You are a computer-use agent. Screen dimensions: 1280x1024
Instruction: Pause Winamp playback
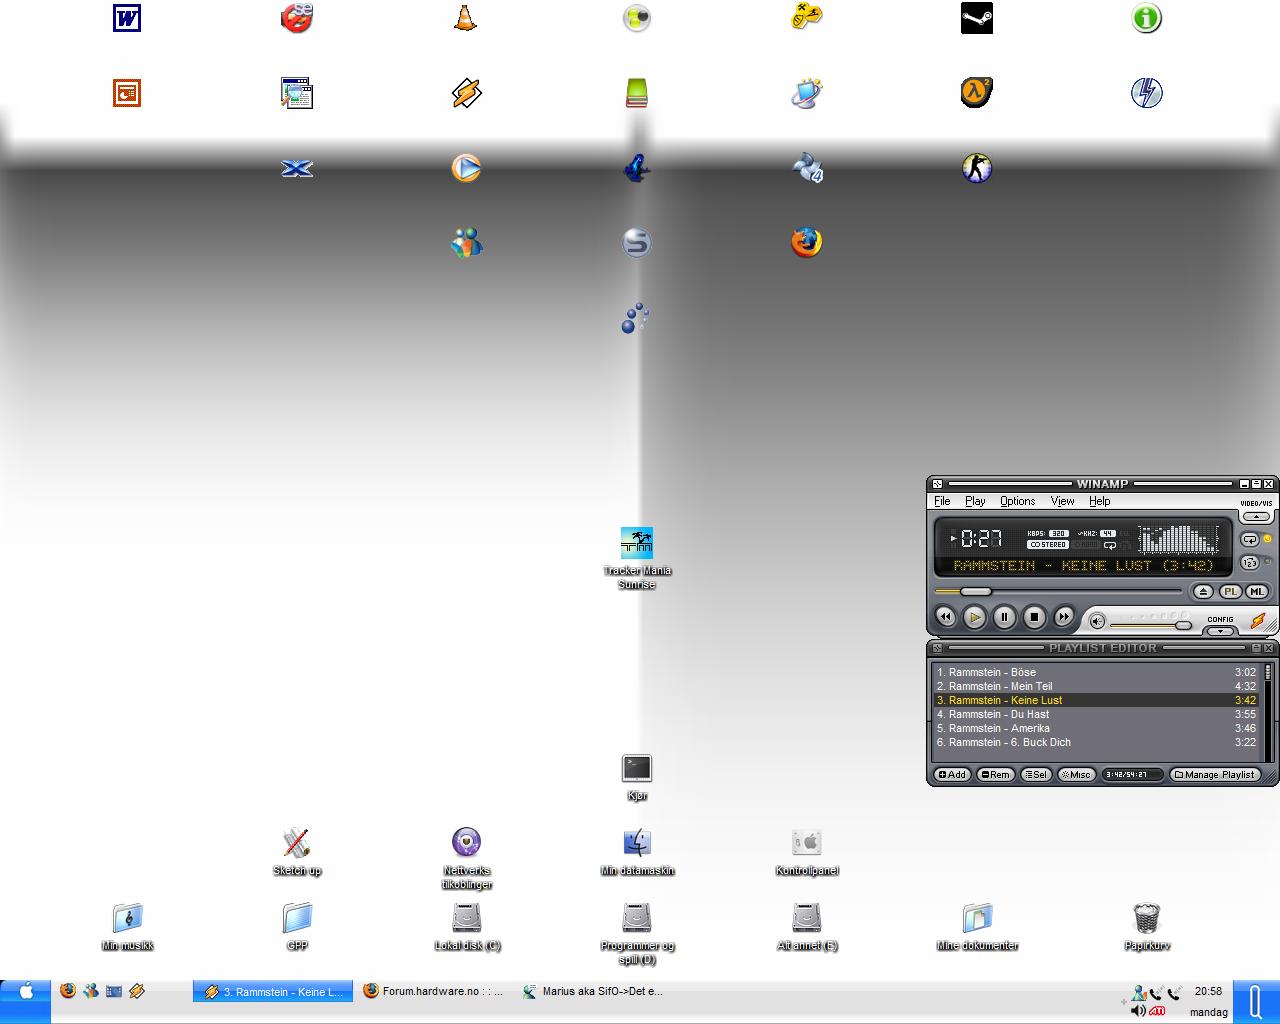point(1004,617)
